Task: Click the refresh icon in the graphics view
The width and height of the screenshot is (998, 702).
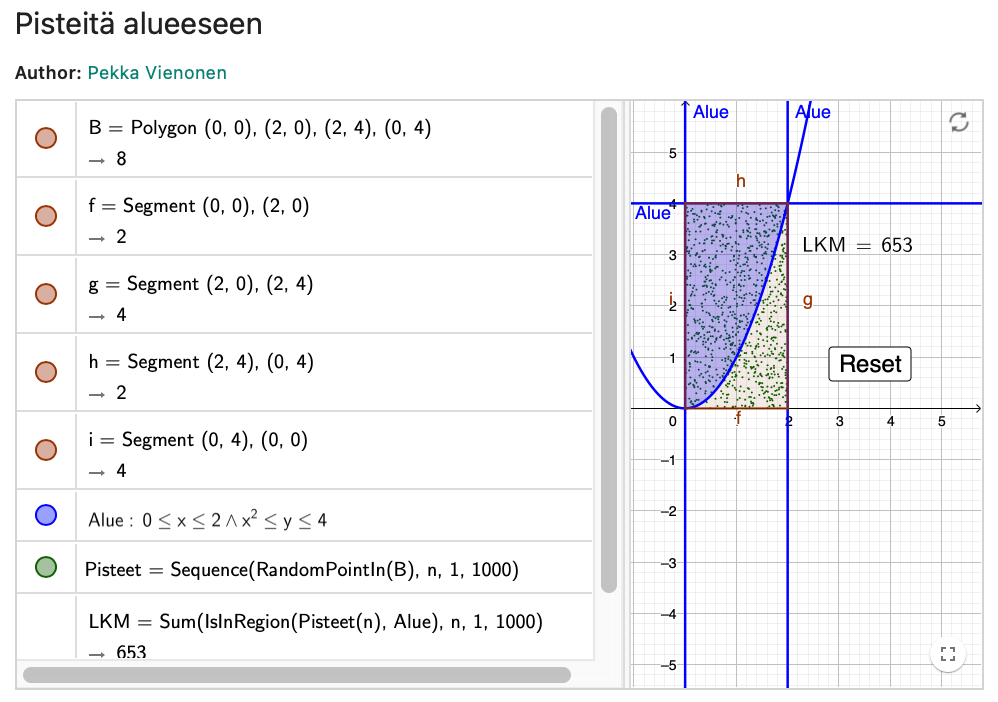Action: (958, 122)
